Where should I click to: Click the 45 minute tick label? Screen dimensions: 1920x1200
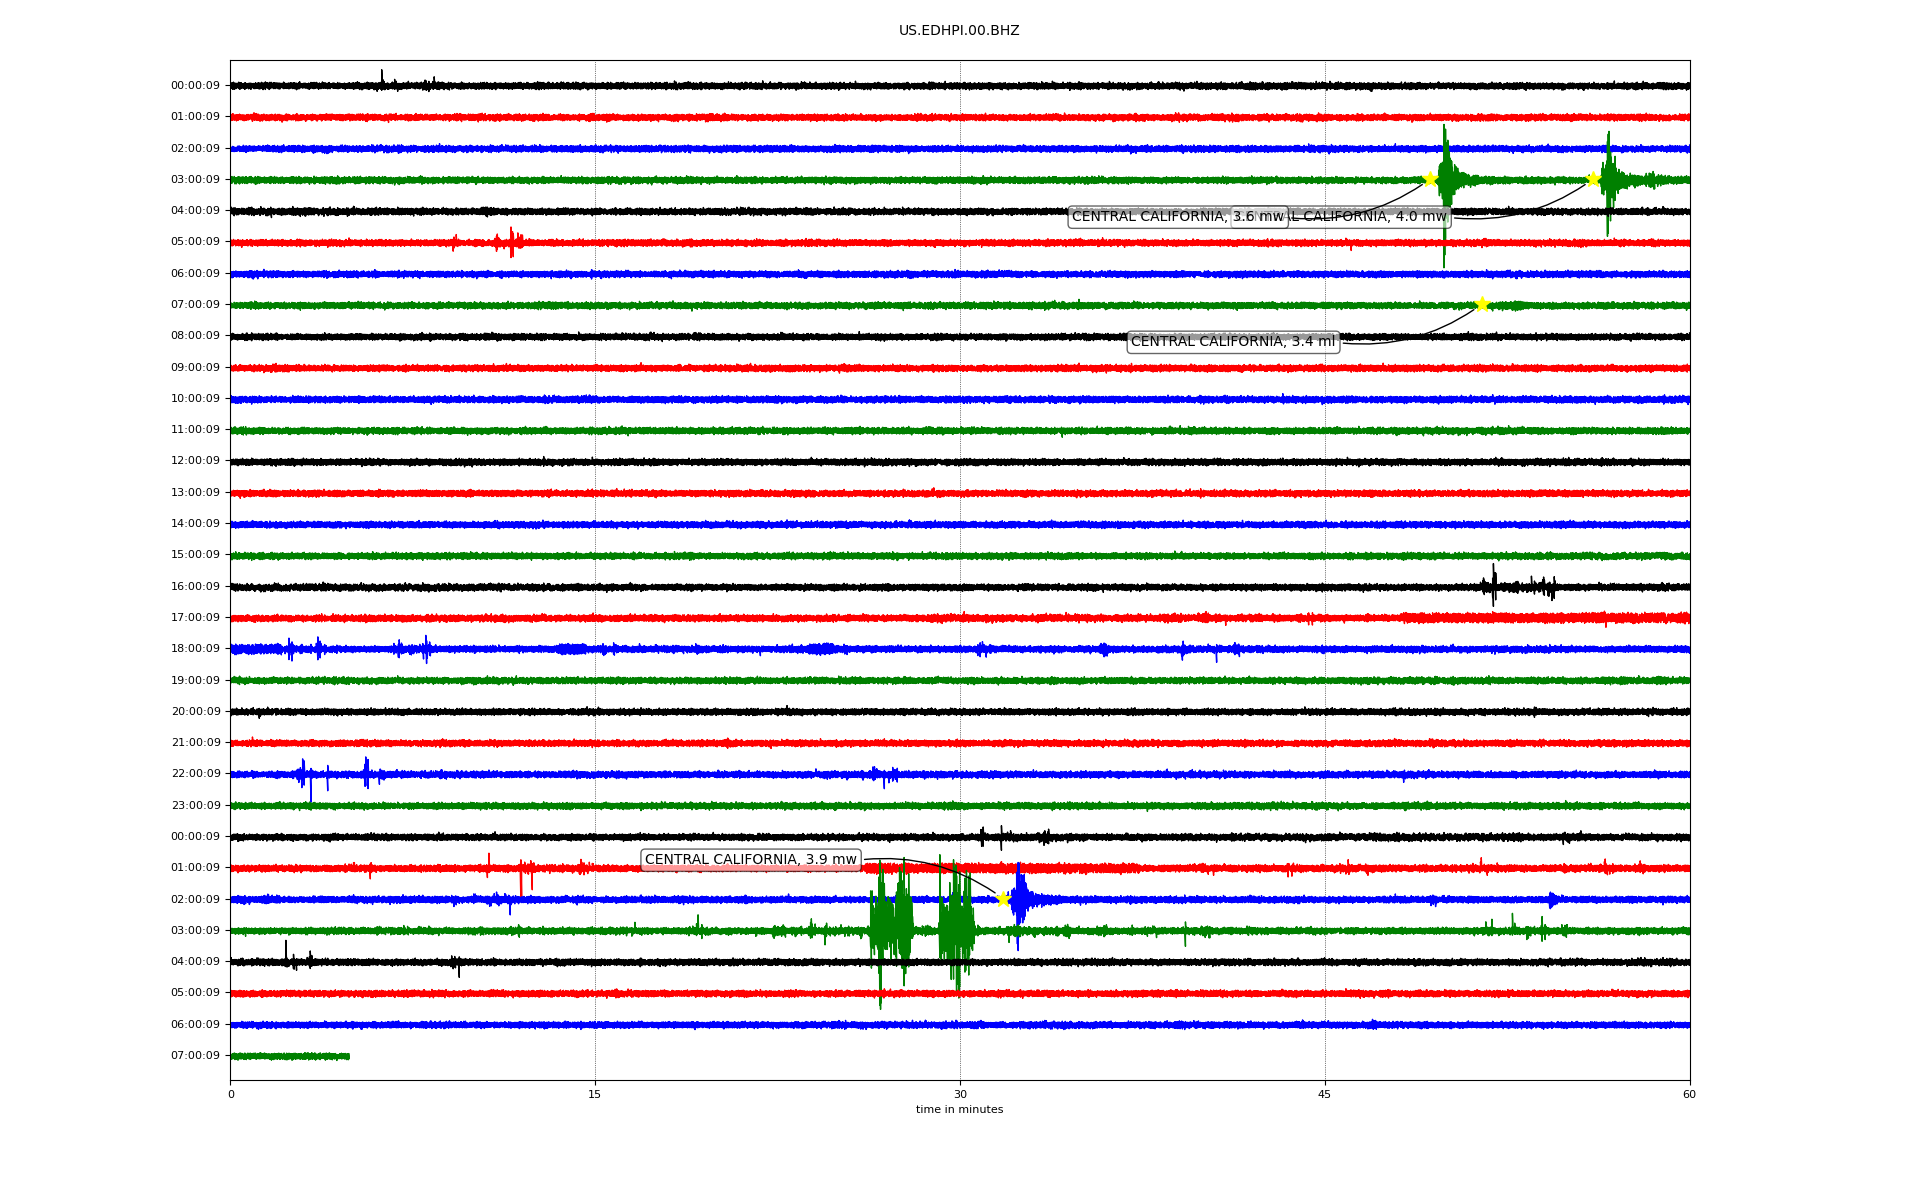(1325, 1094)
